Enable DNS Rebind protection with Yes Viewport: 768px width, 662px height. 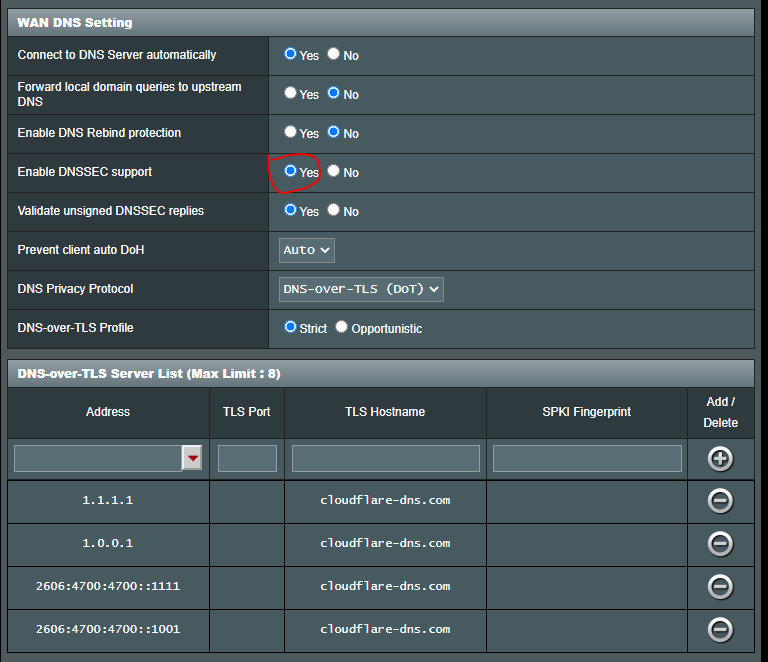coord(290,132)
